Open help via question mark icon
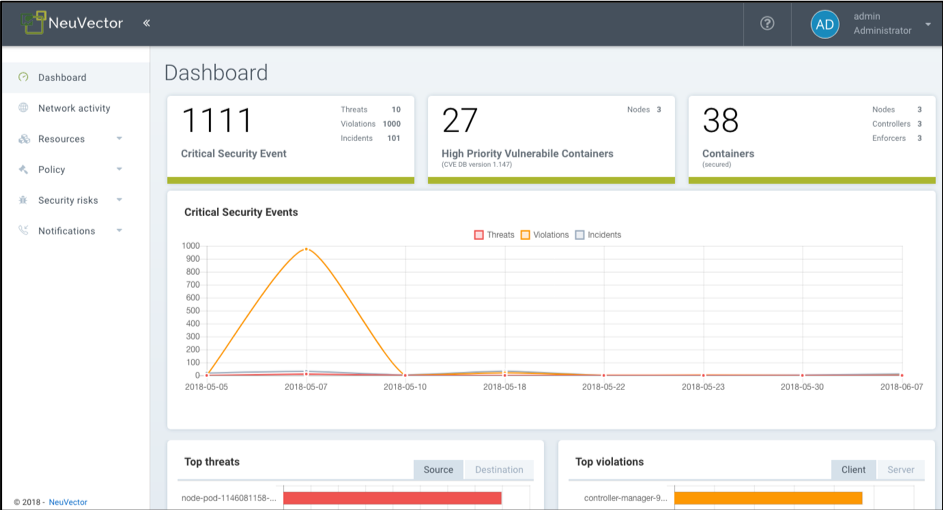This screenshot has height=510, width=943. point(767,23)
